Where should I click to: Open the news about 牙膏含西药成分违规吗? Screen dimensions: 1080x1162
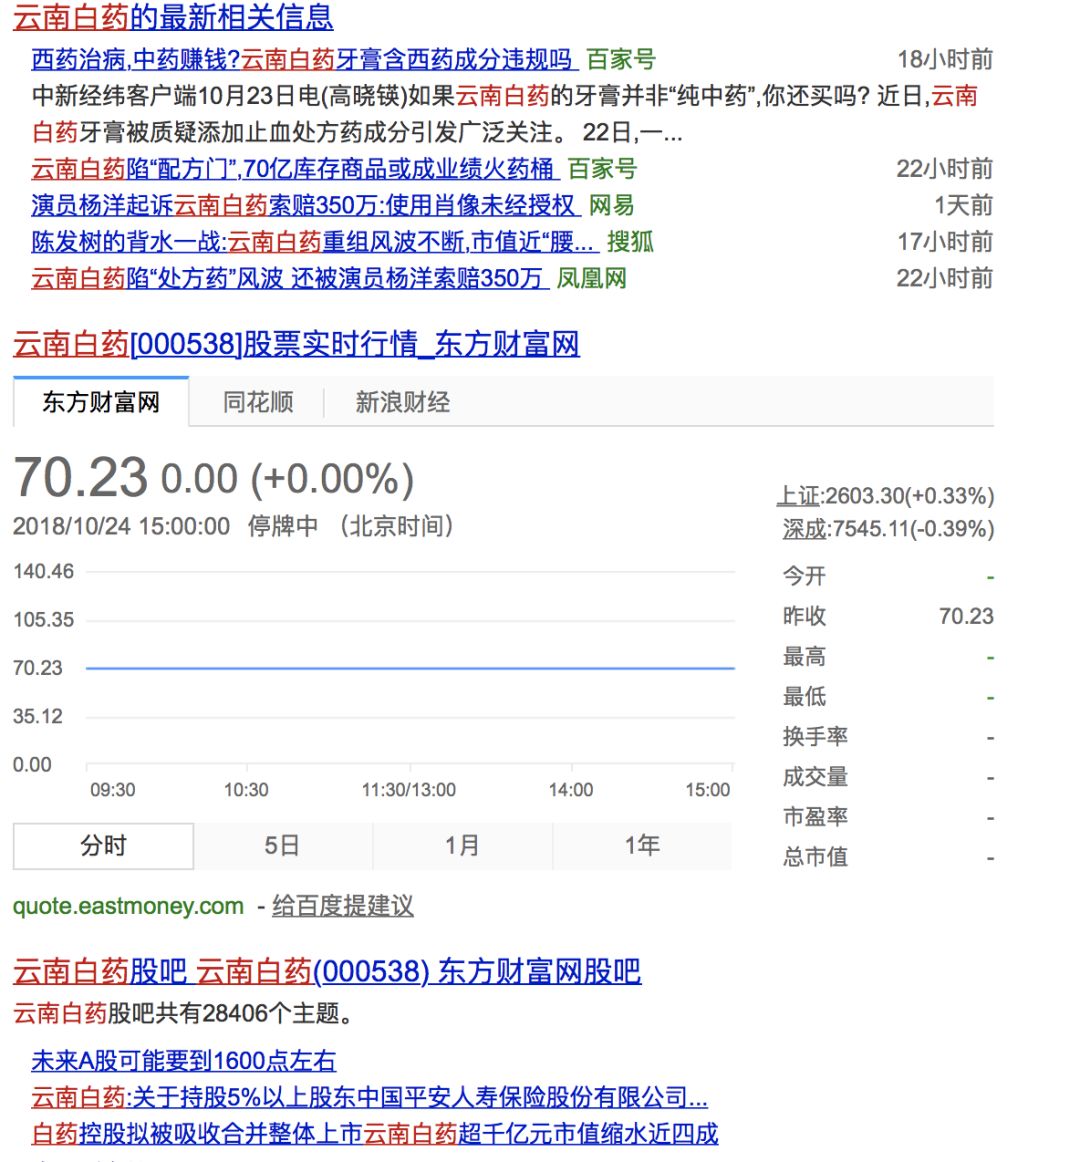(300, 60)
